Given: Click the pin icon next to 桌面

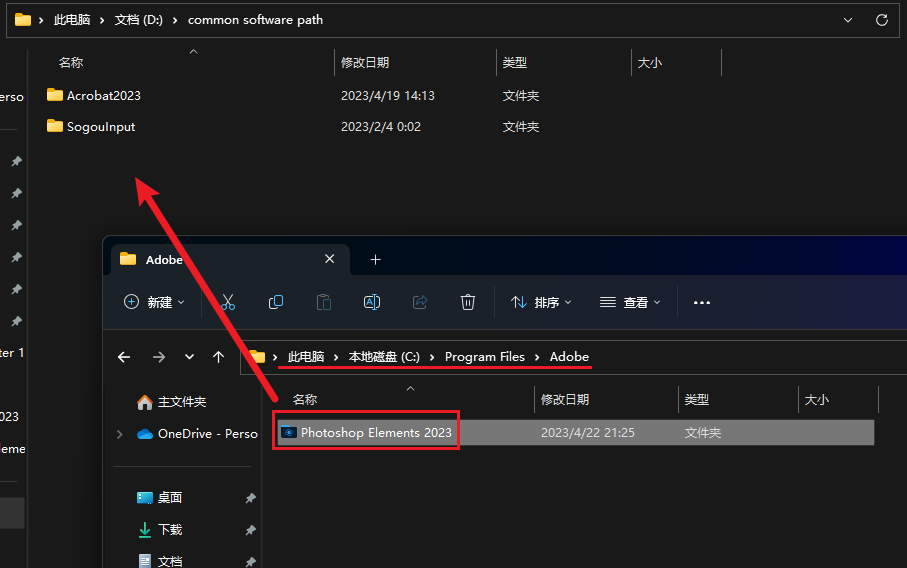Looking at the screenshot, I should tap(250, 498).
